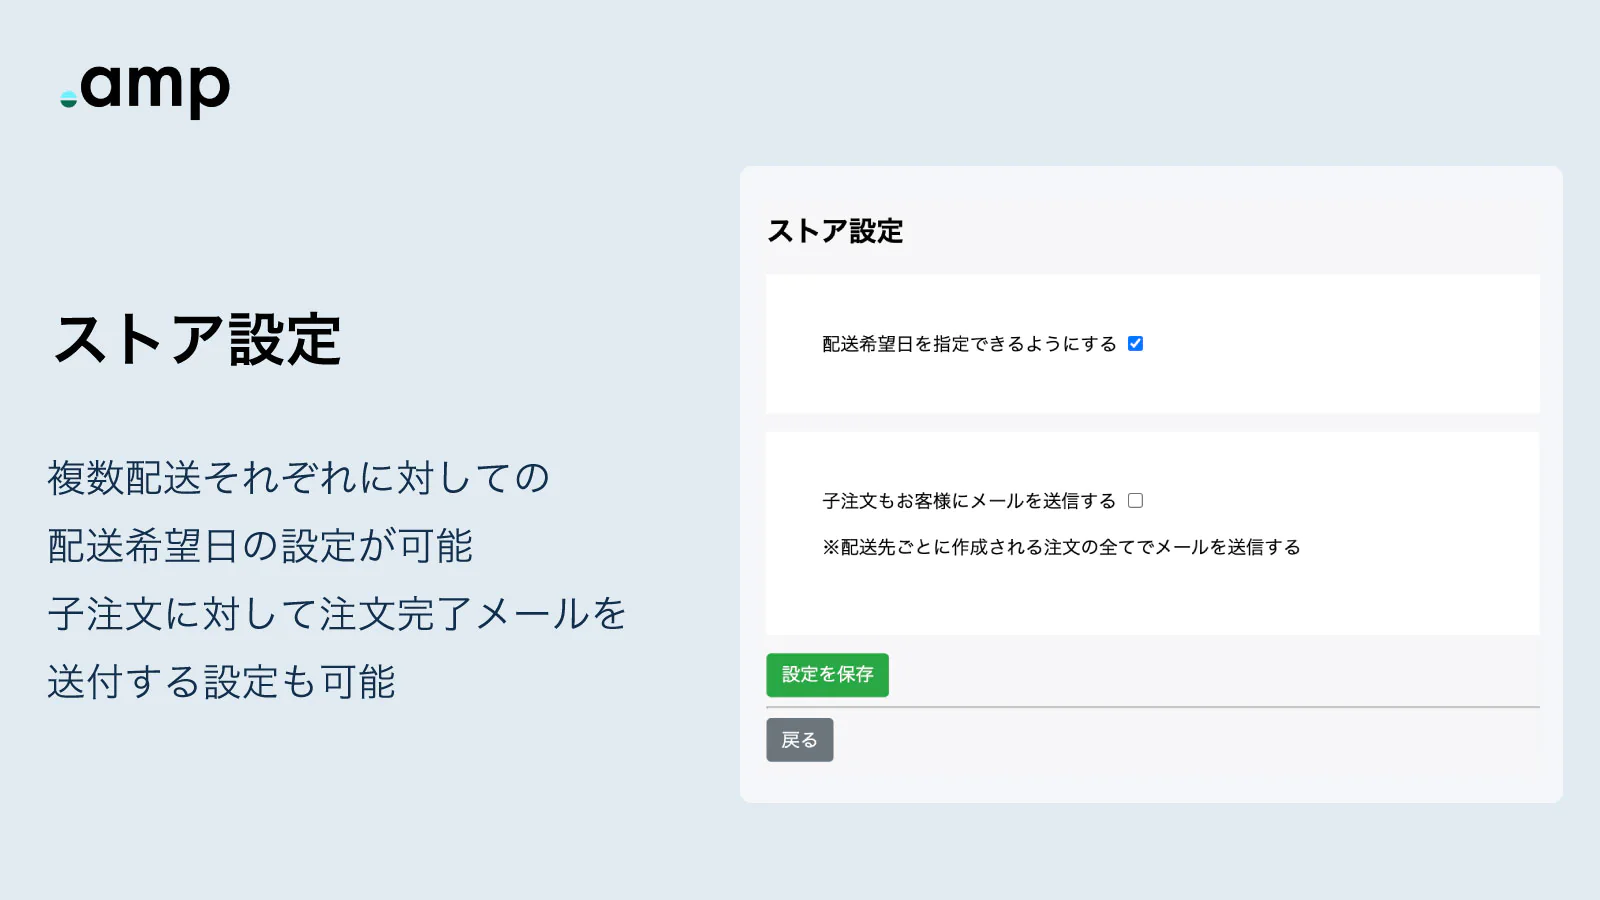Screen dimensions: 1600x900
Task: Click the 配送希望日を指定できるようにする label text
Action: pos(969,344)
